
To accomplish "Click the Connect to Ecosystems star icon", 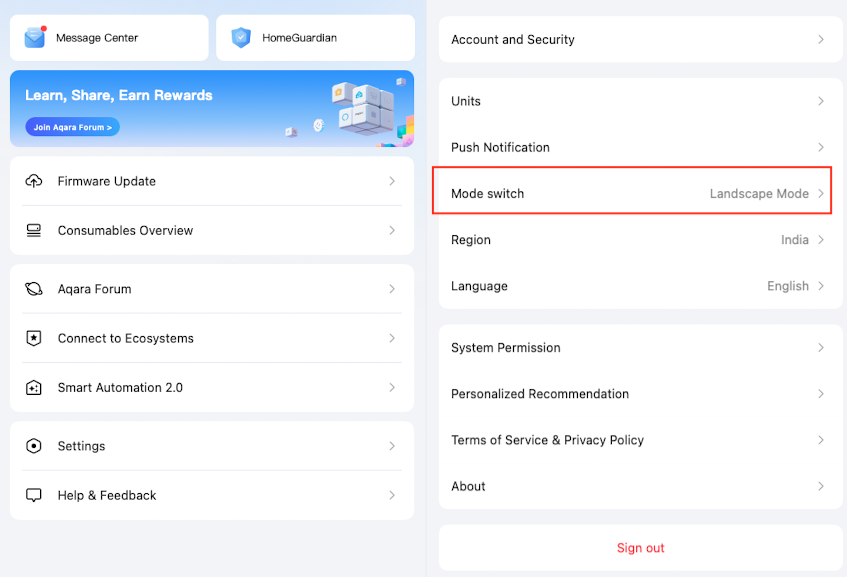I will pyautogui.click(x=34, y=338).
